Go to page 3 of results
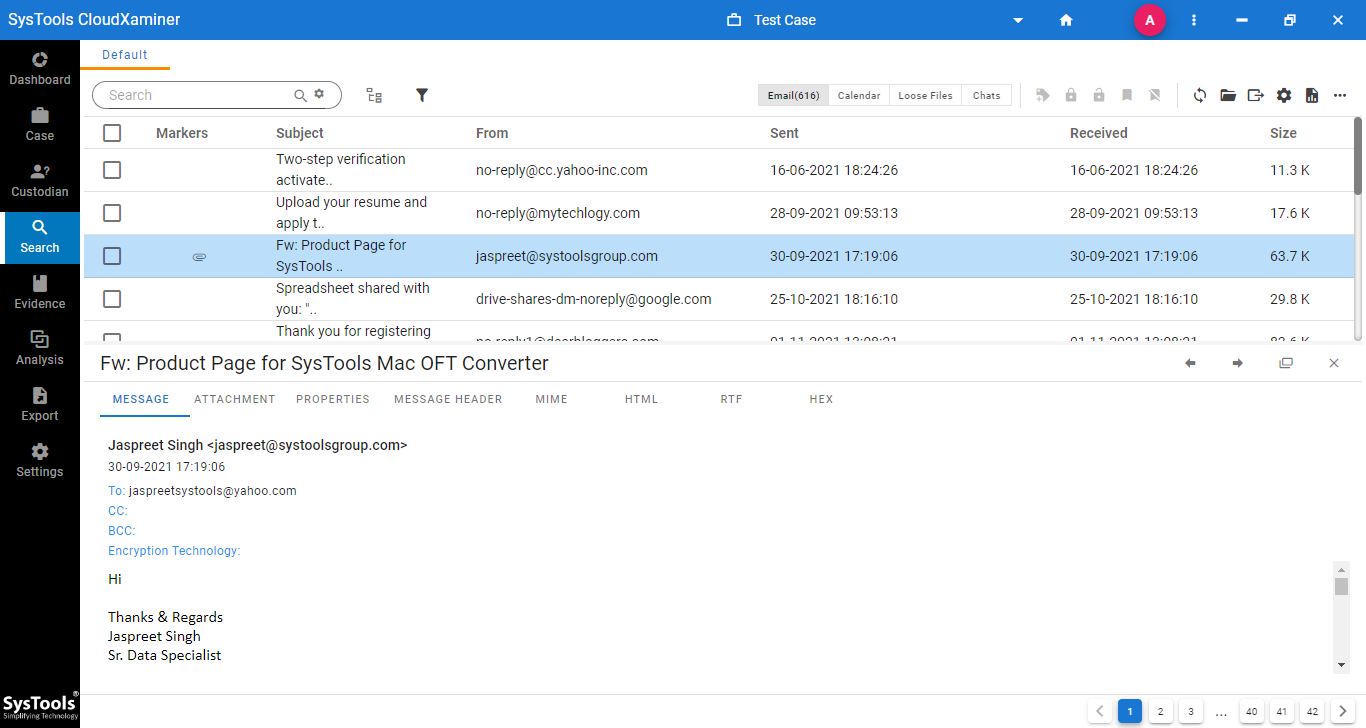 pyautogui.click(x=1190, y=712)
